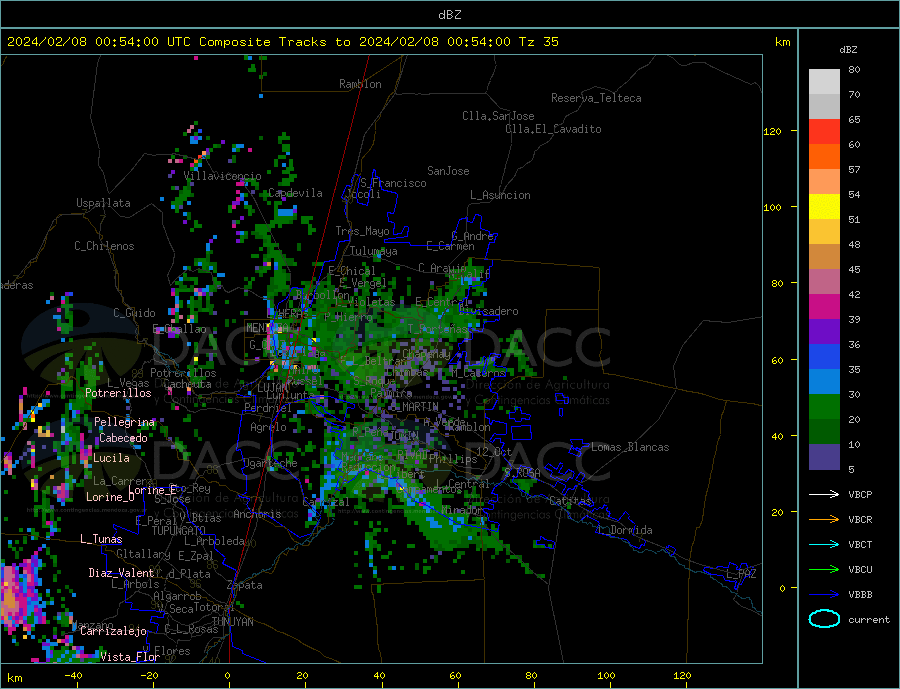Viewport: 900px width, 689px height.
Task: Click the 'Lomas_Blancas' map label
Action: [x=630, y=447]
